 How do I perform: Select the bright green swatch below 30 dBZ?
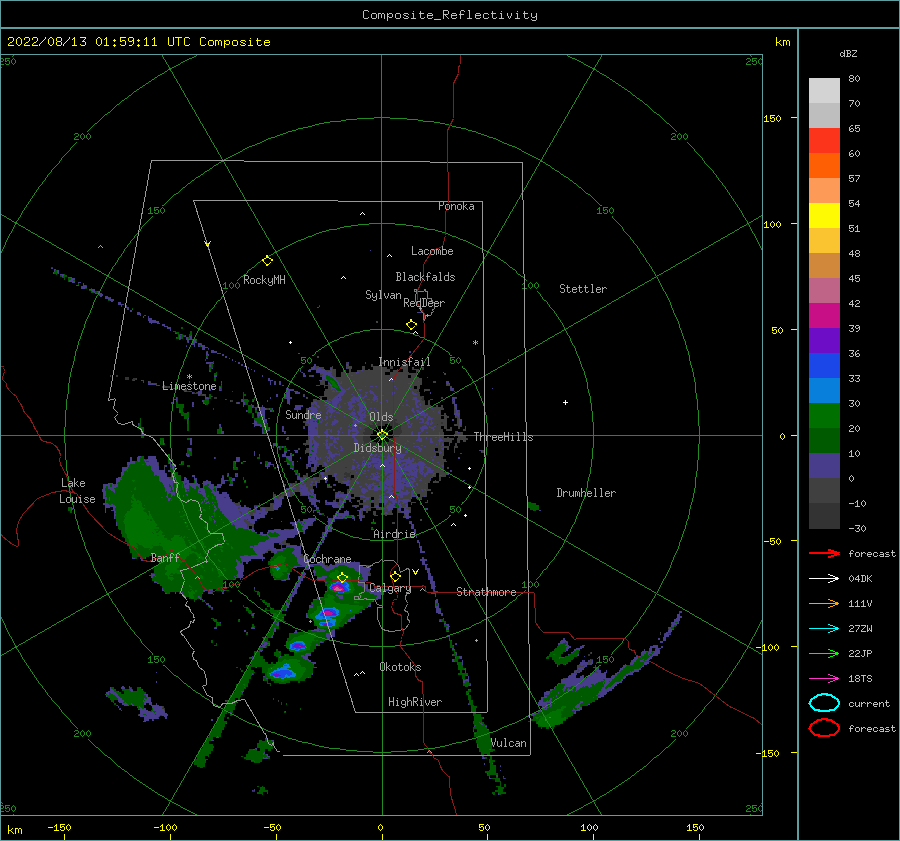[x=824, y=416]
